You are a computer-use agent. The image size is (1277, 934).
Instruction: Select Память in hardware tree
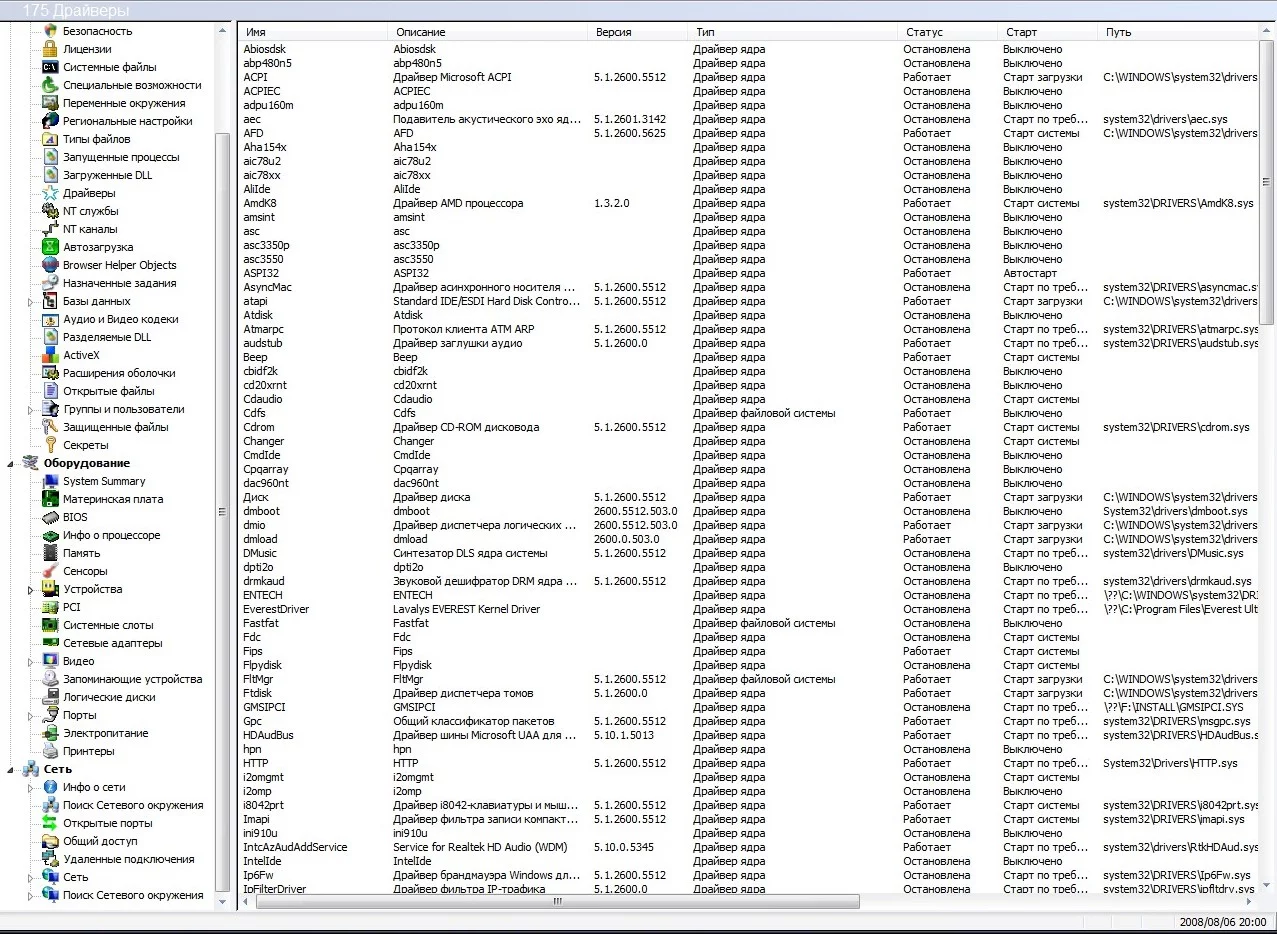click(x=81, y=553)
